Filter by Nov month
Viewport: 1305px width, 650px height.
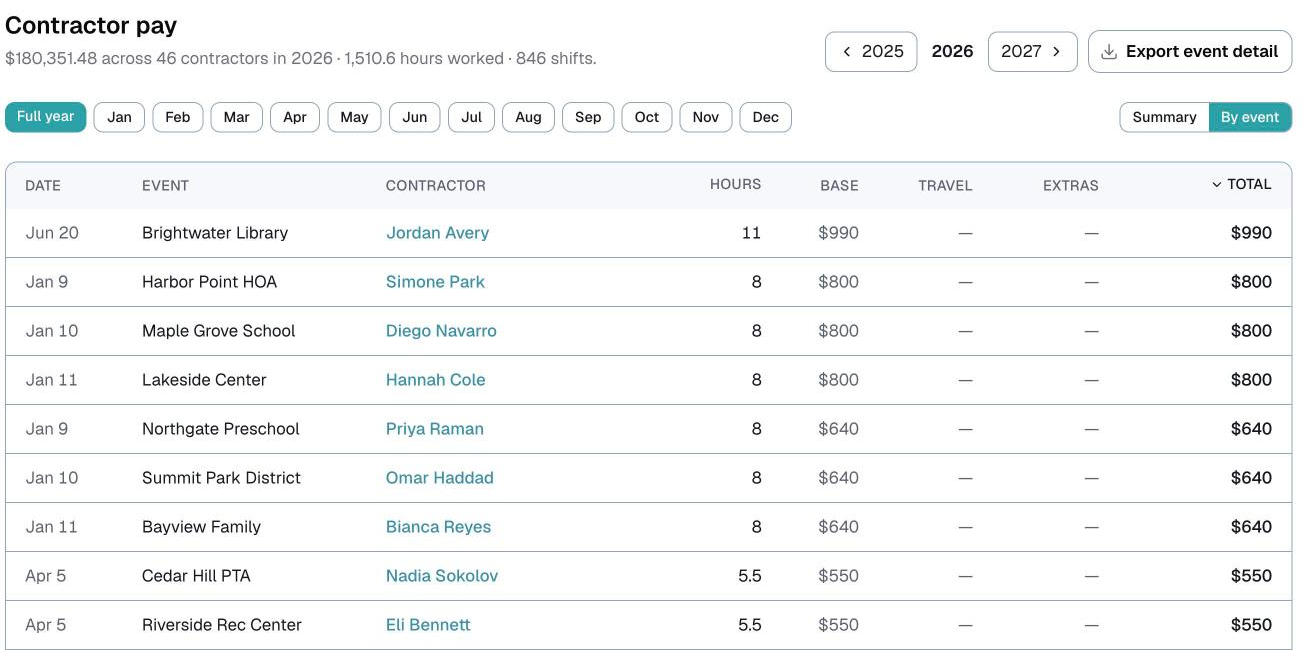click(x=706, y=117)
